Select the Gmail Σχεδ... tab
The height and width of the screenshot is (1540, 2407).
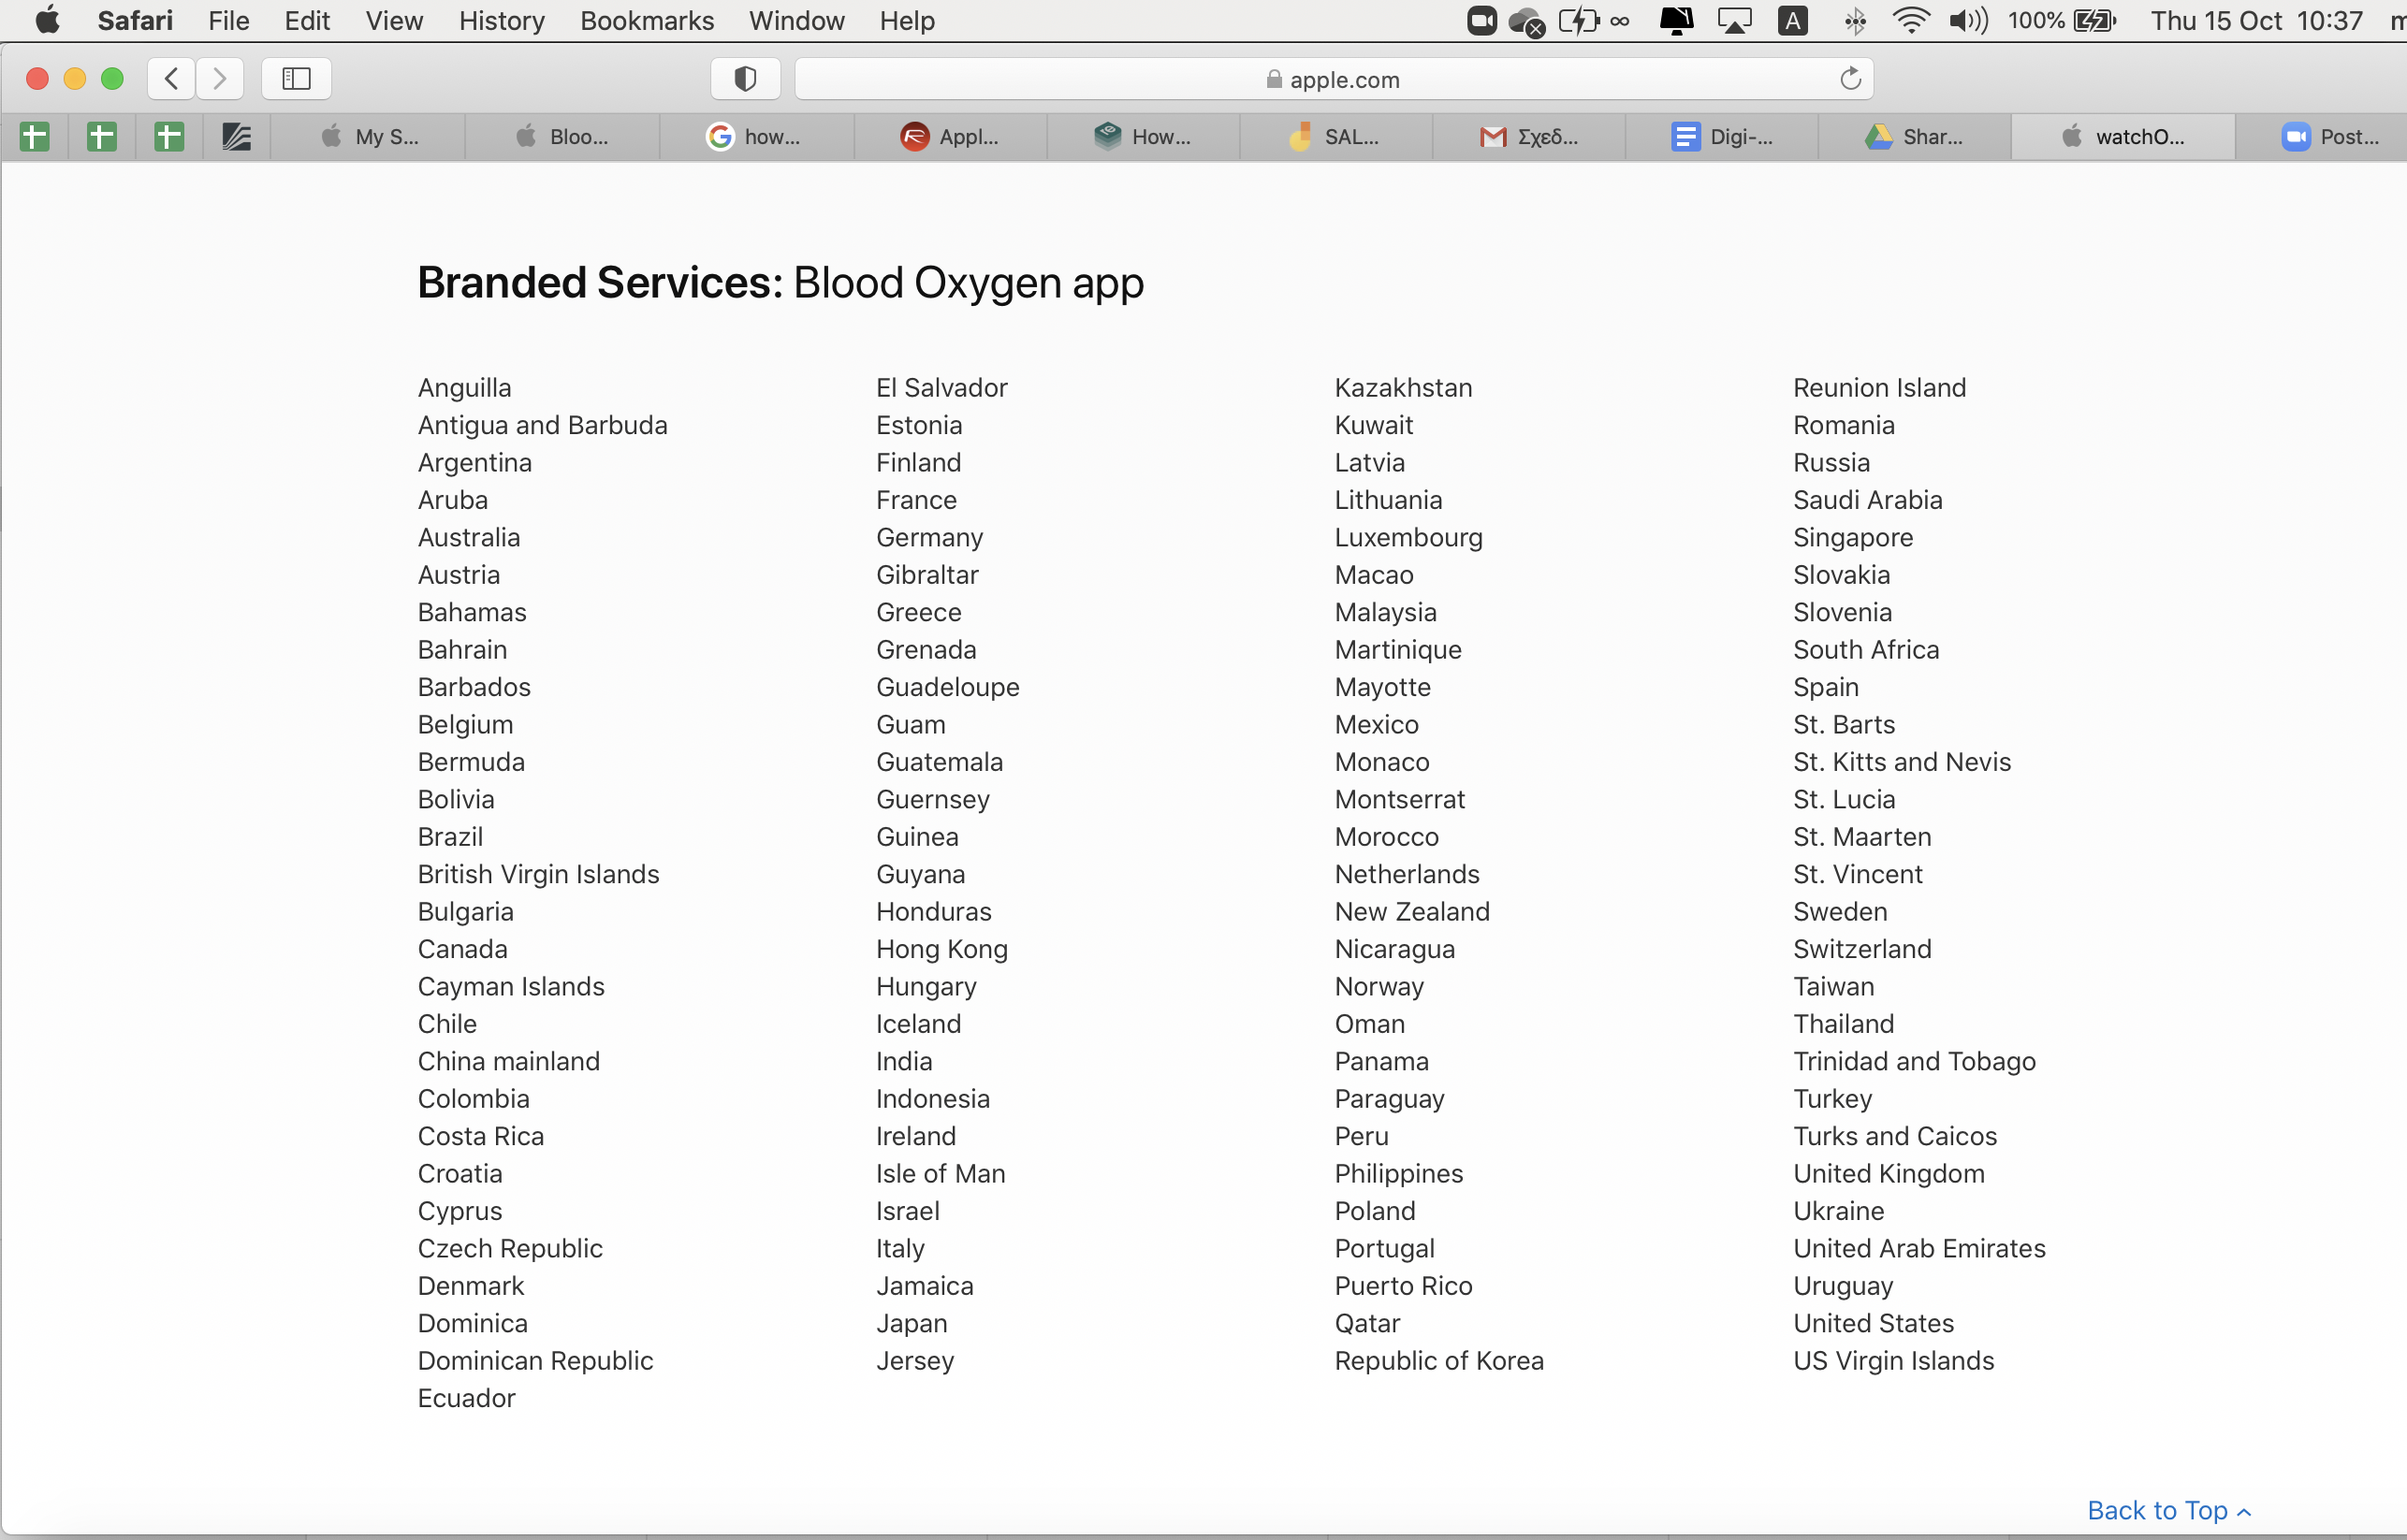point(1529,137)
